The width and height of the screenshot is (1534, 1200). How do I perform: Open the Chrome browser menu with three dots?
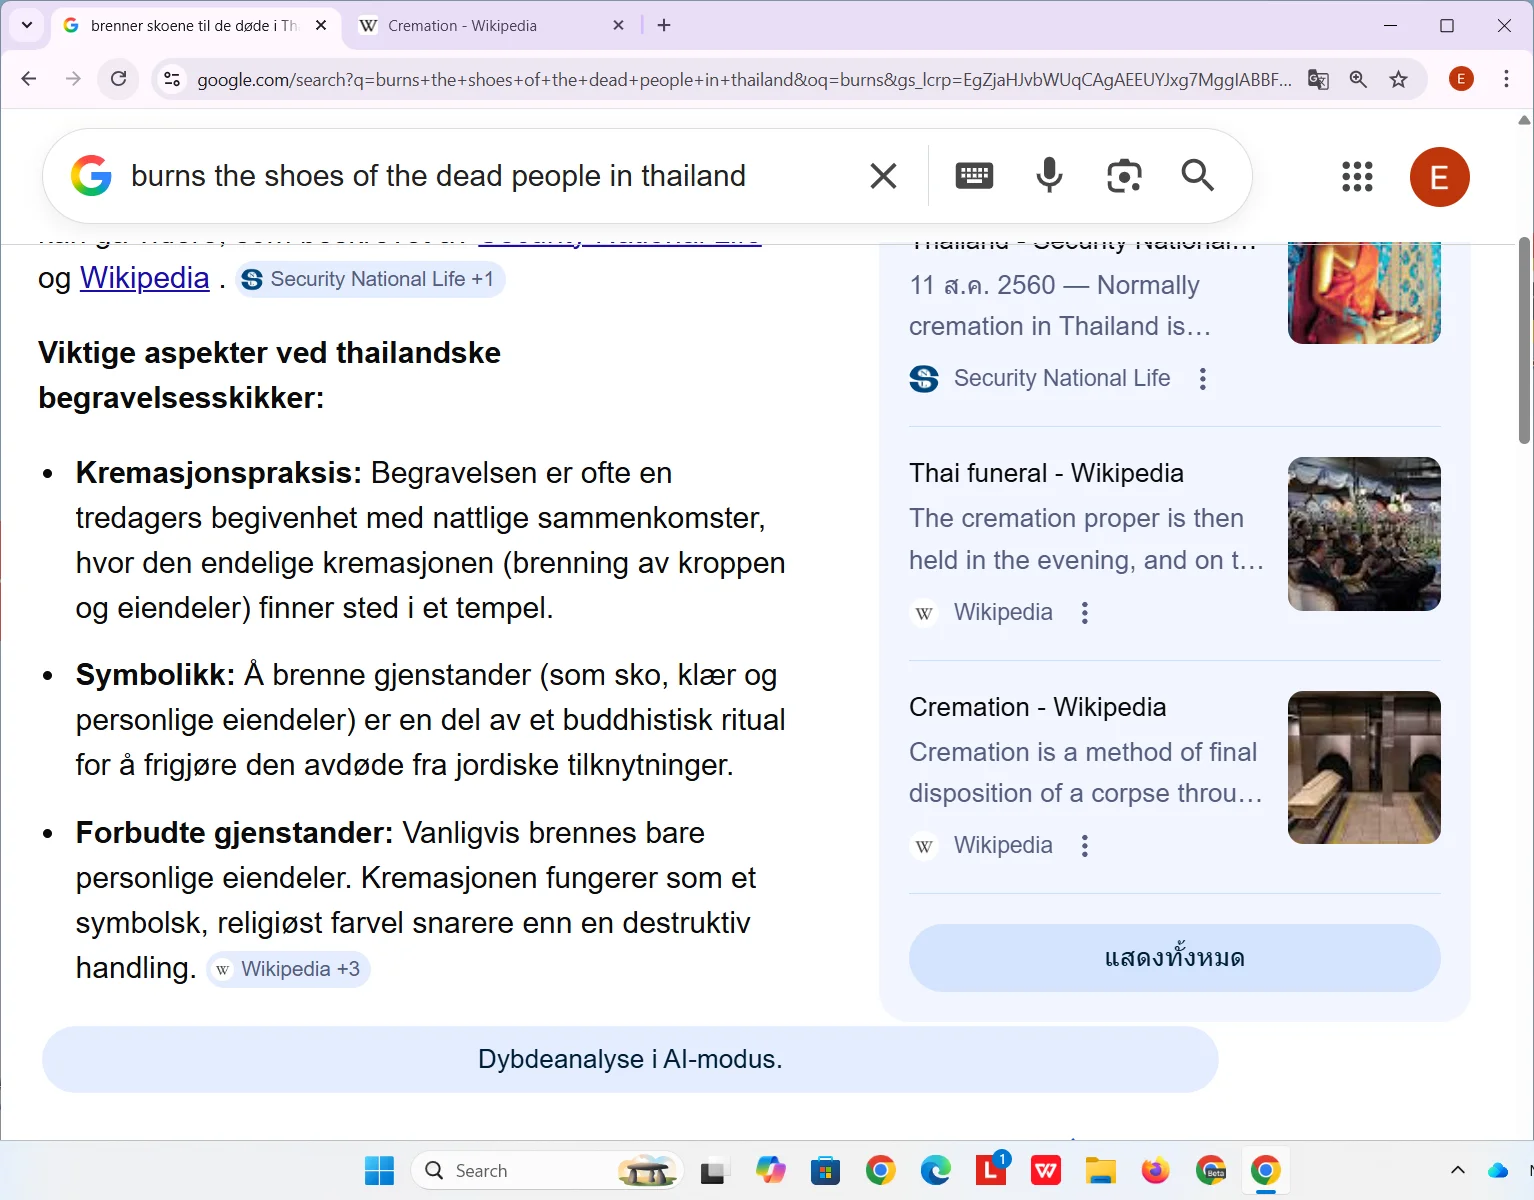[1506, 79]
